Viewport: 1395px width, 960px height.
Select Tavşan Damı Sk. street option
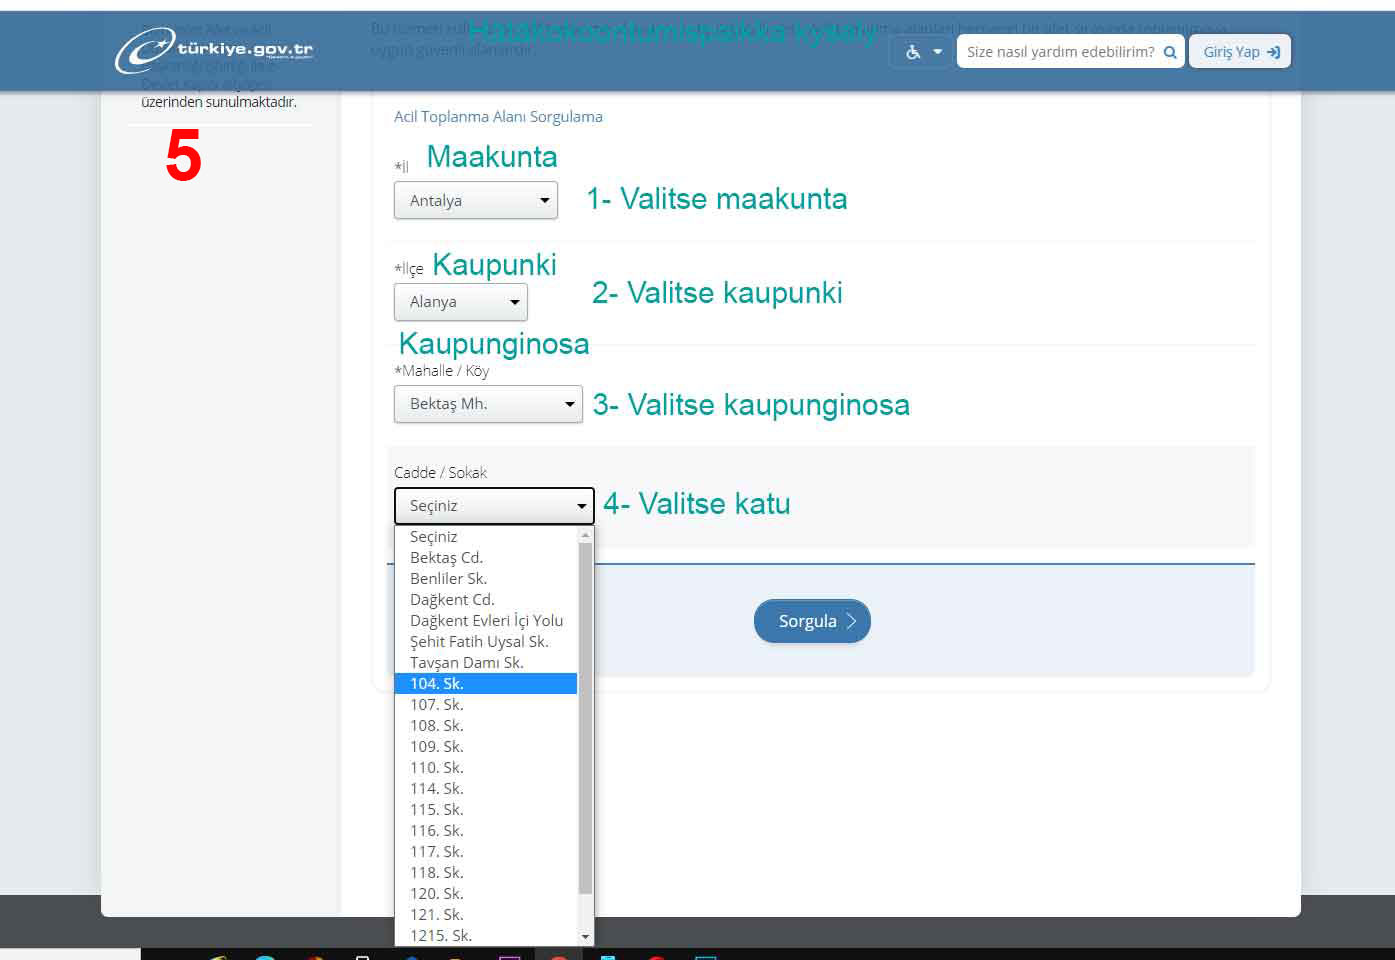467,663
